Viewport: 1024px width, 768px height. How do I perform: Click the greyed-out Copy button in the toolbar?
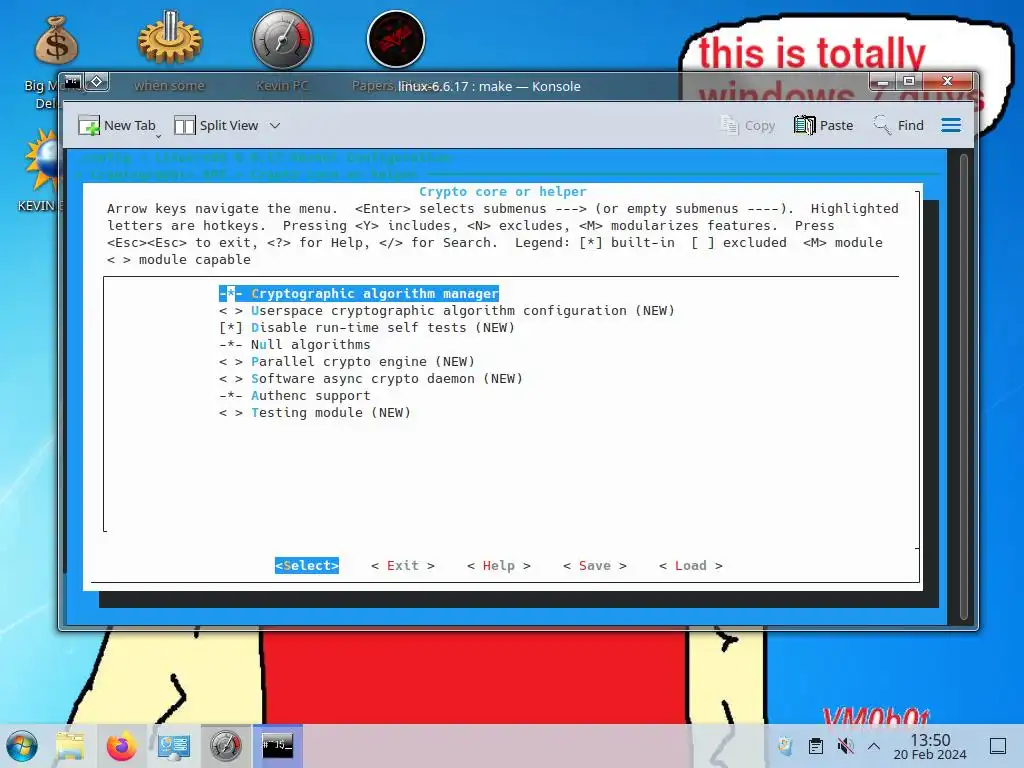748,125
